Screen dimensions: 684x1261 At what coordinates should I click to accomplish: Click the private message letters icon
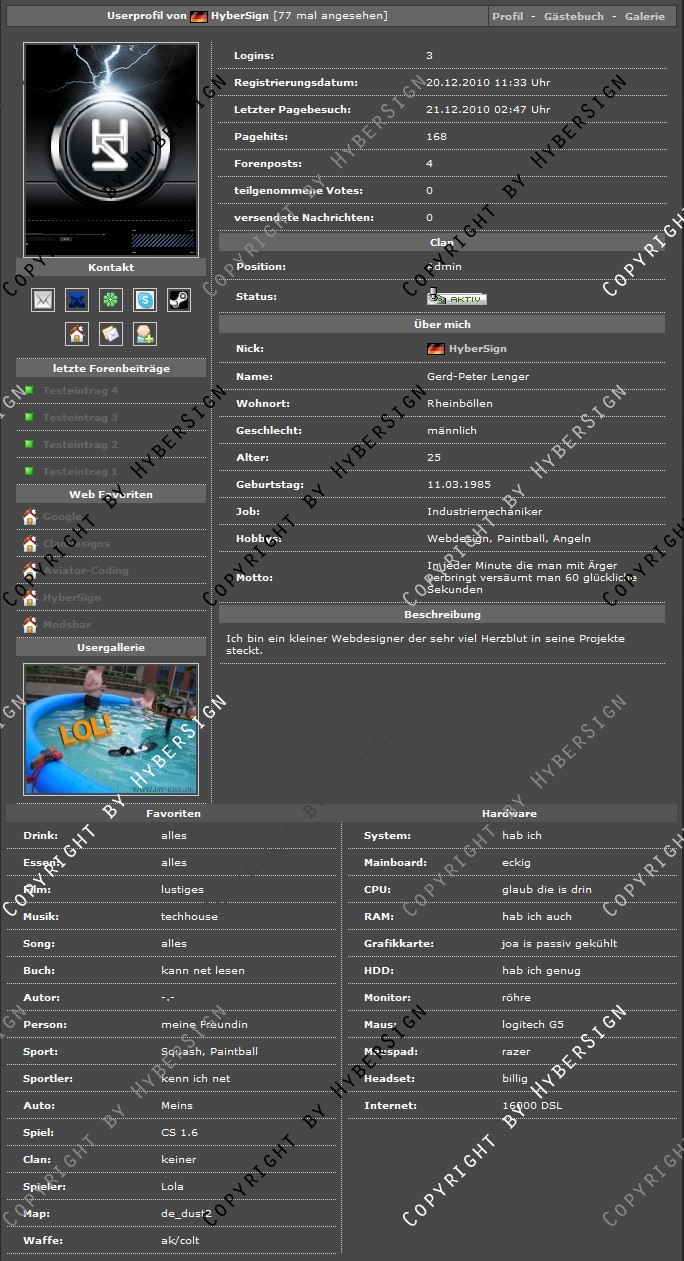[x=111, y=334]
